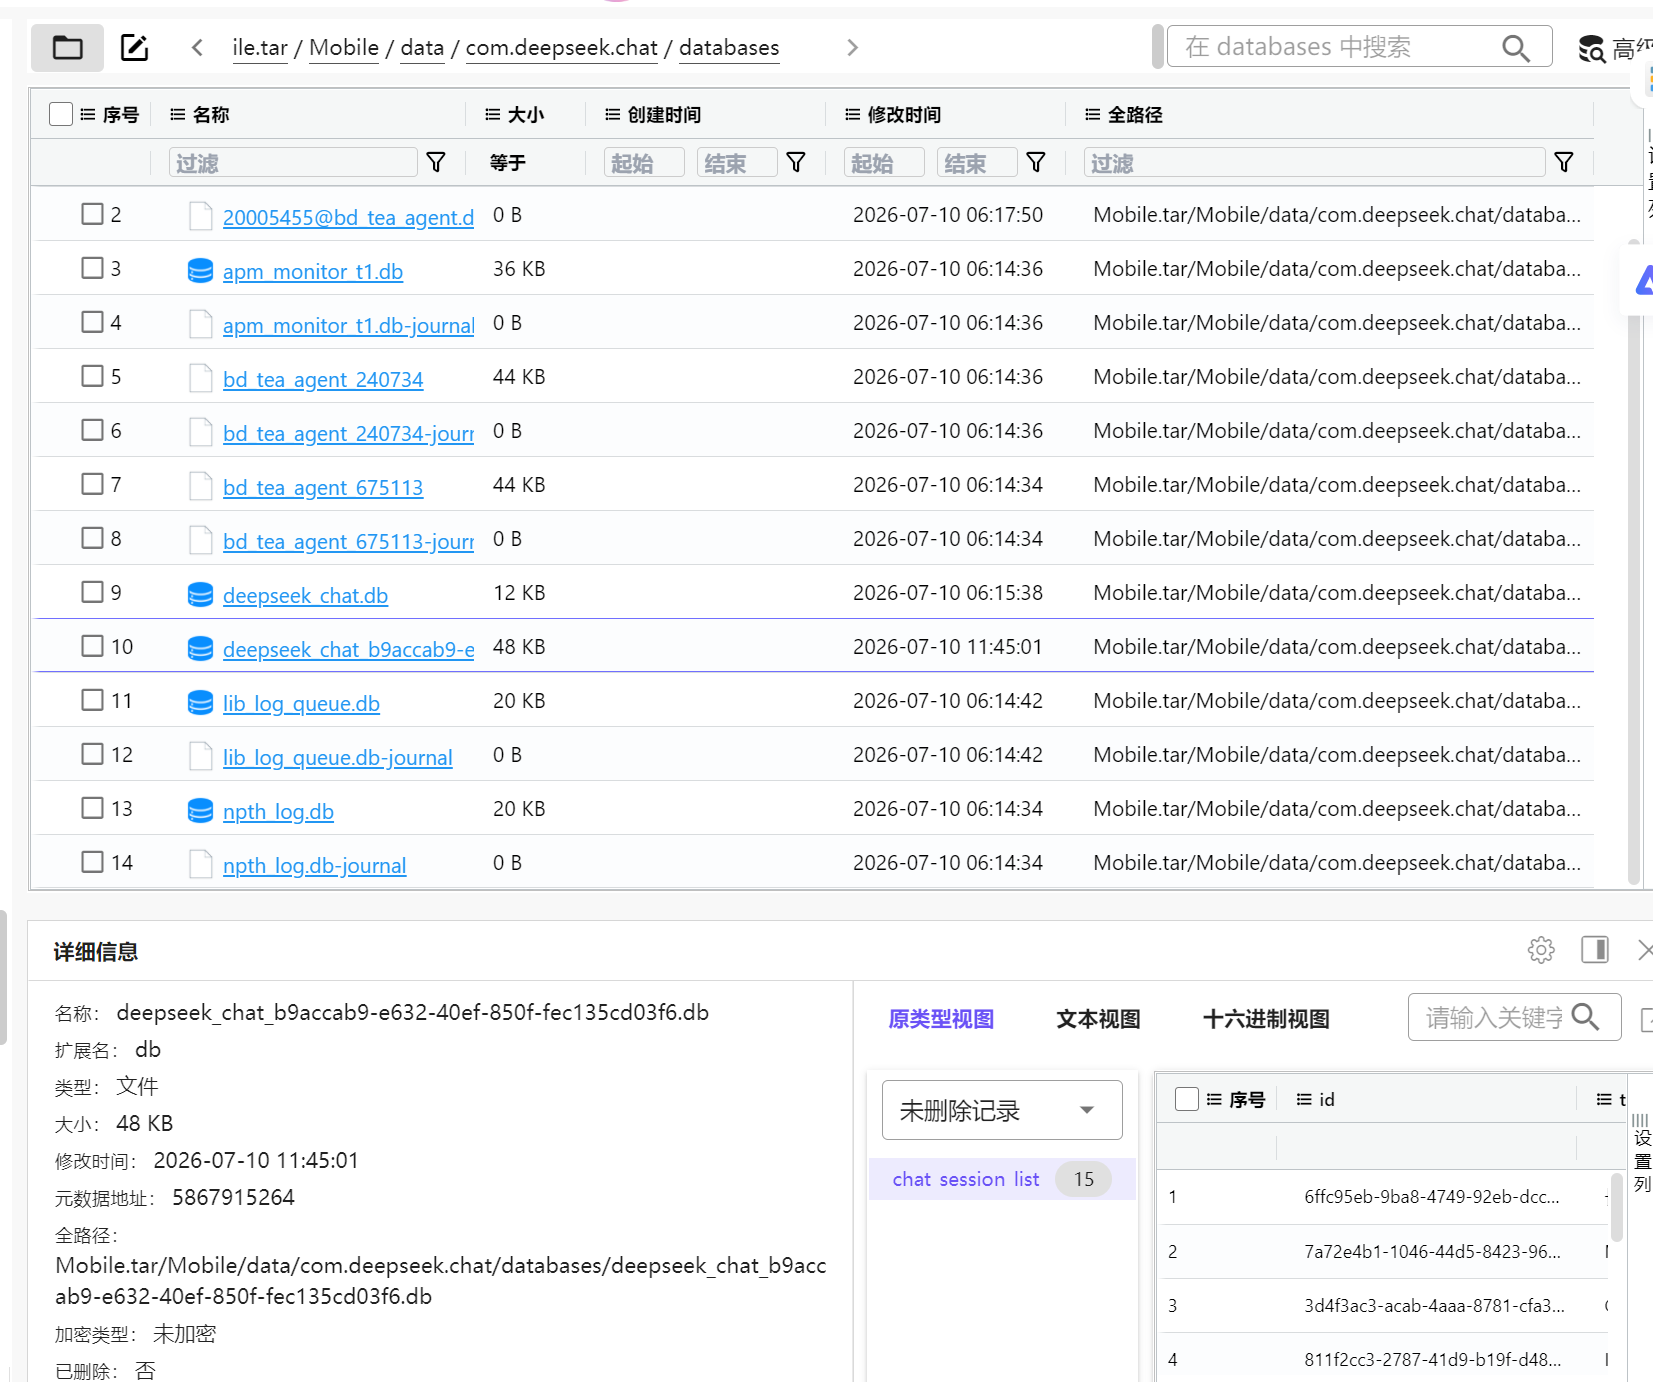Click database icon for apm_monitor_t1.db

click(x=200, y=270)
